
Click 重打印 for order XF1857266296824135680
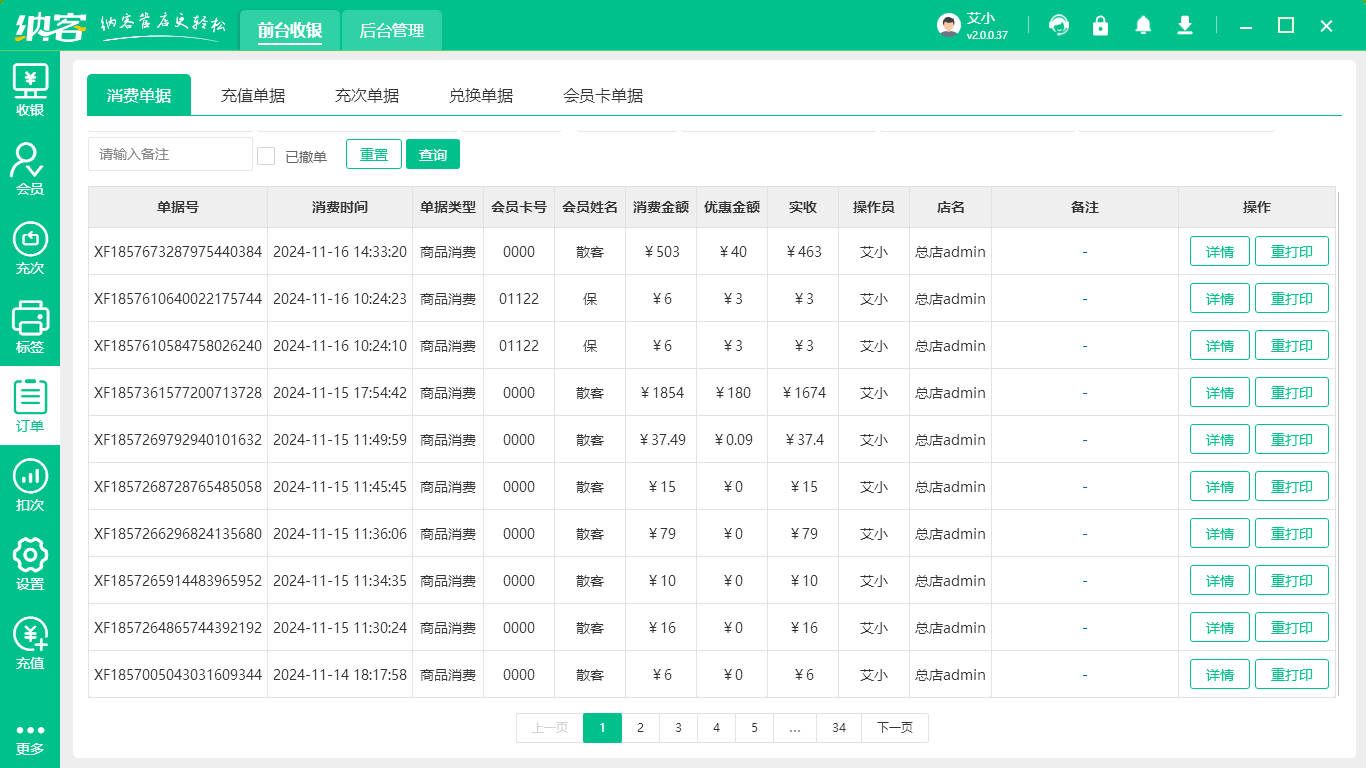click(x=1292, y=534)
